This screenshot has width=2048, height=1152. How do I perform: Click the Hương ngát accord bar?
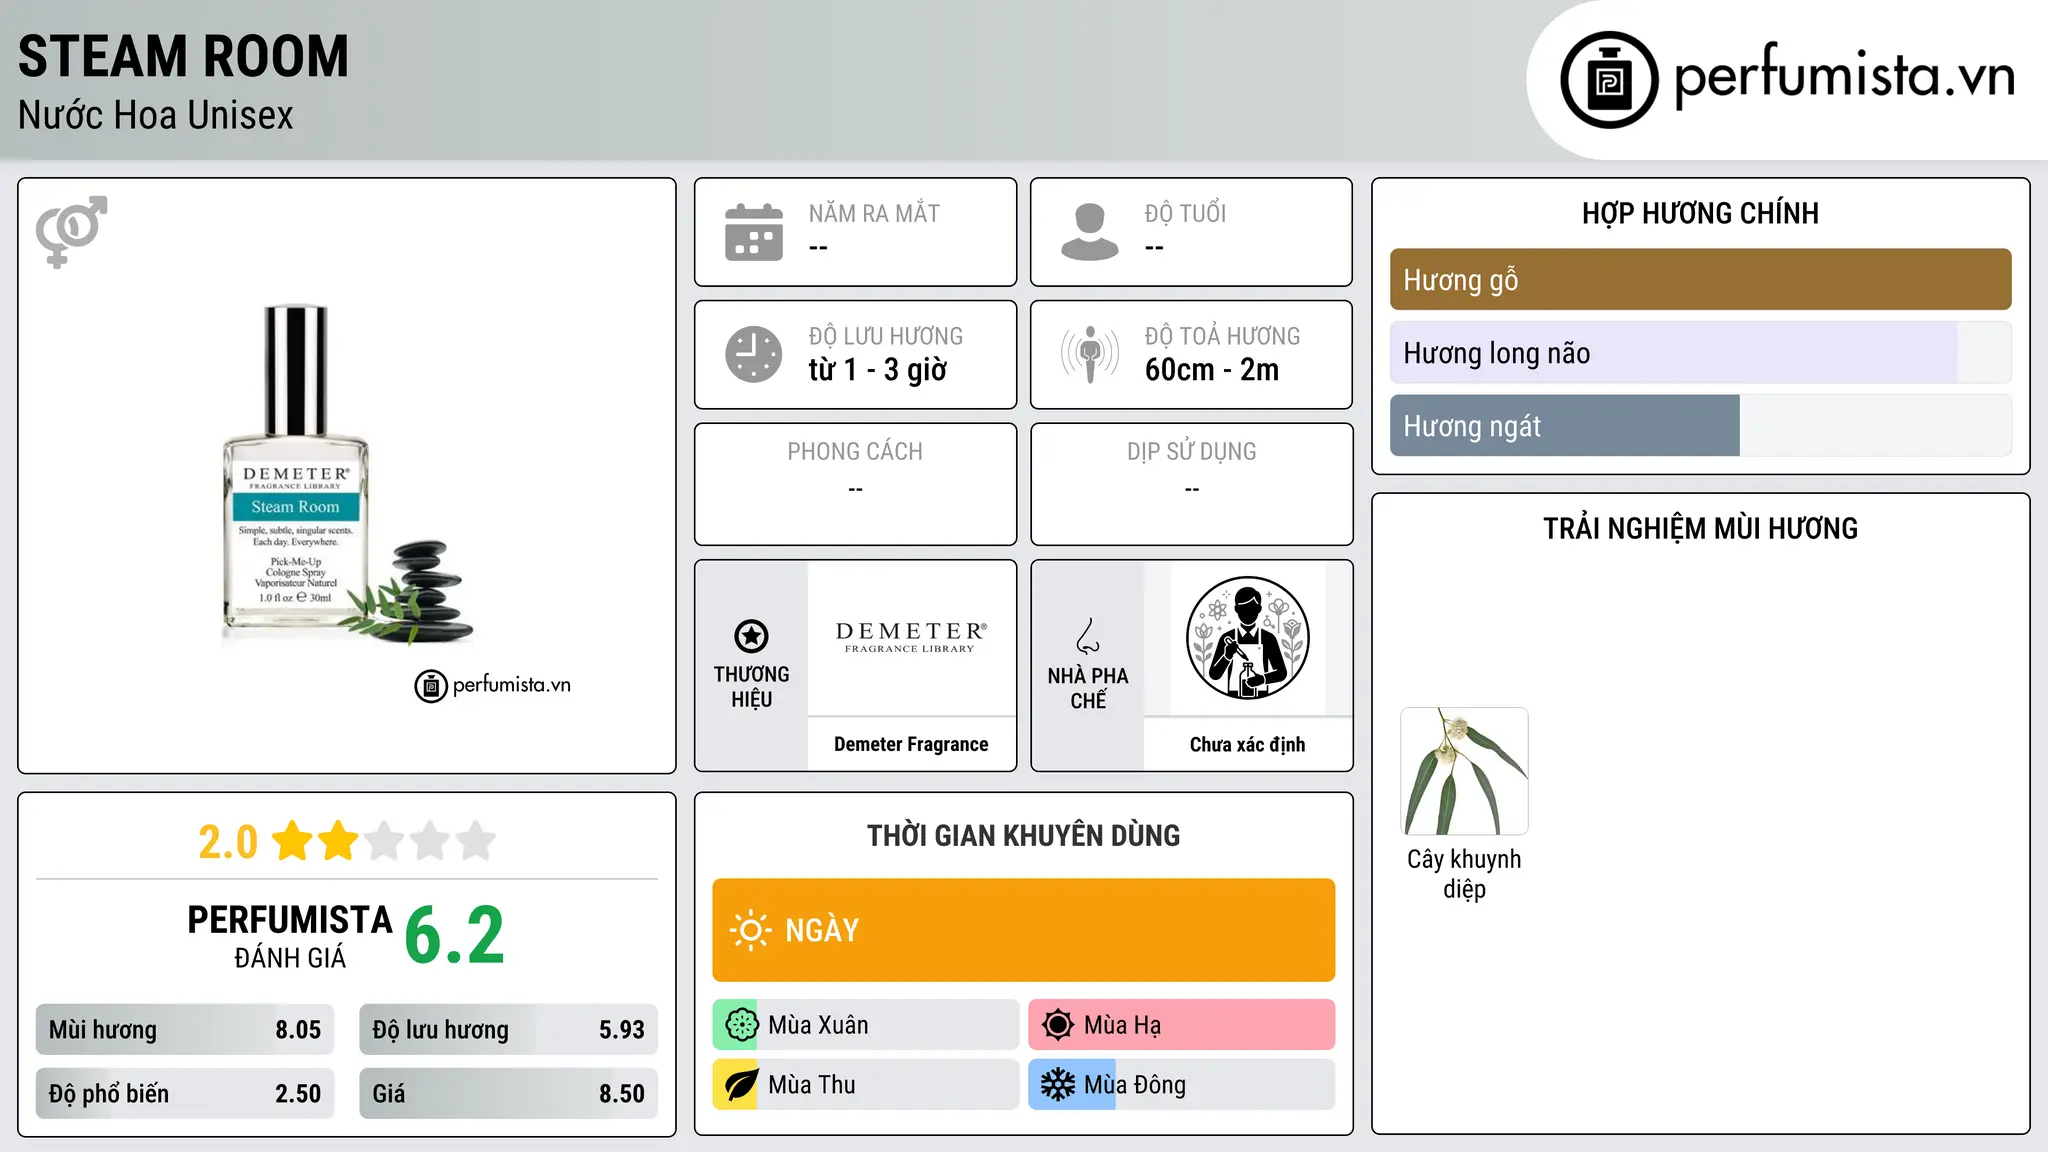tap(1700, 426)
